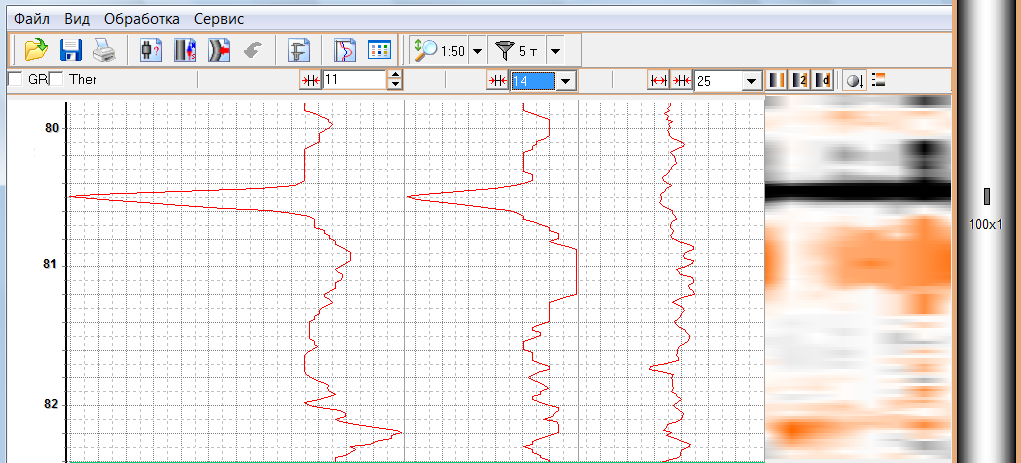Click the magnifier depth scale icon

pos(426,50)
